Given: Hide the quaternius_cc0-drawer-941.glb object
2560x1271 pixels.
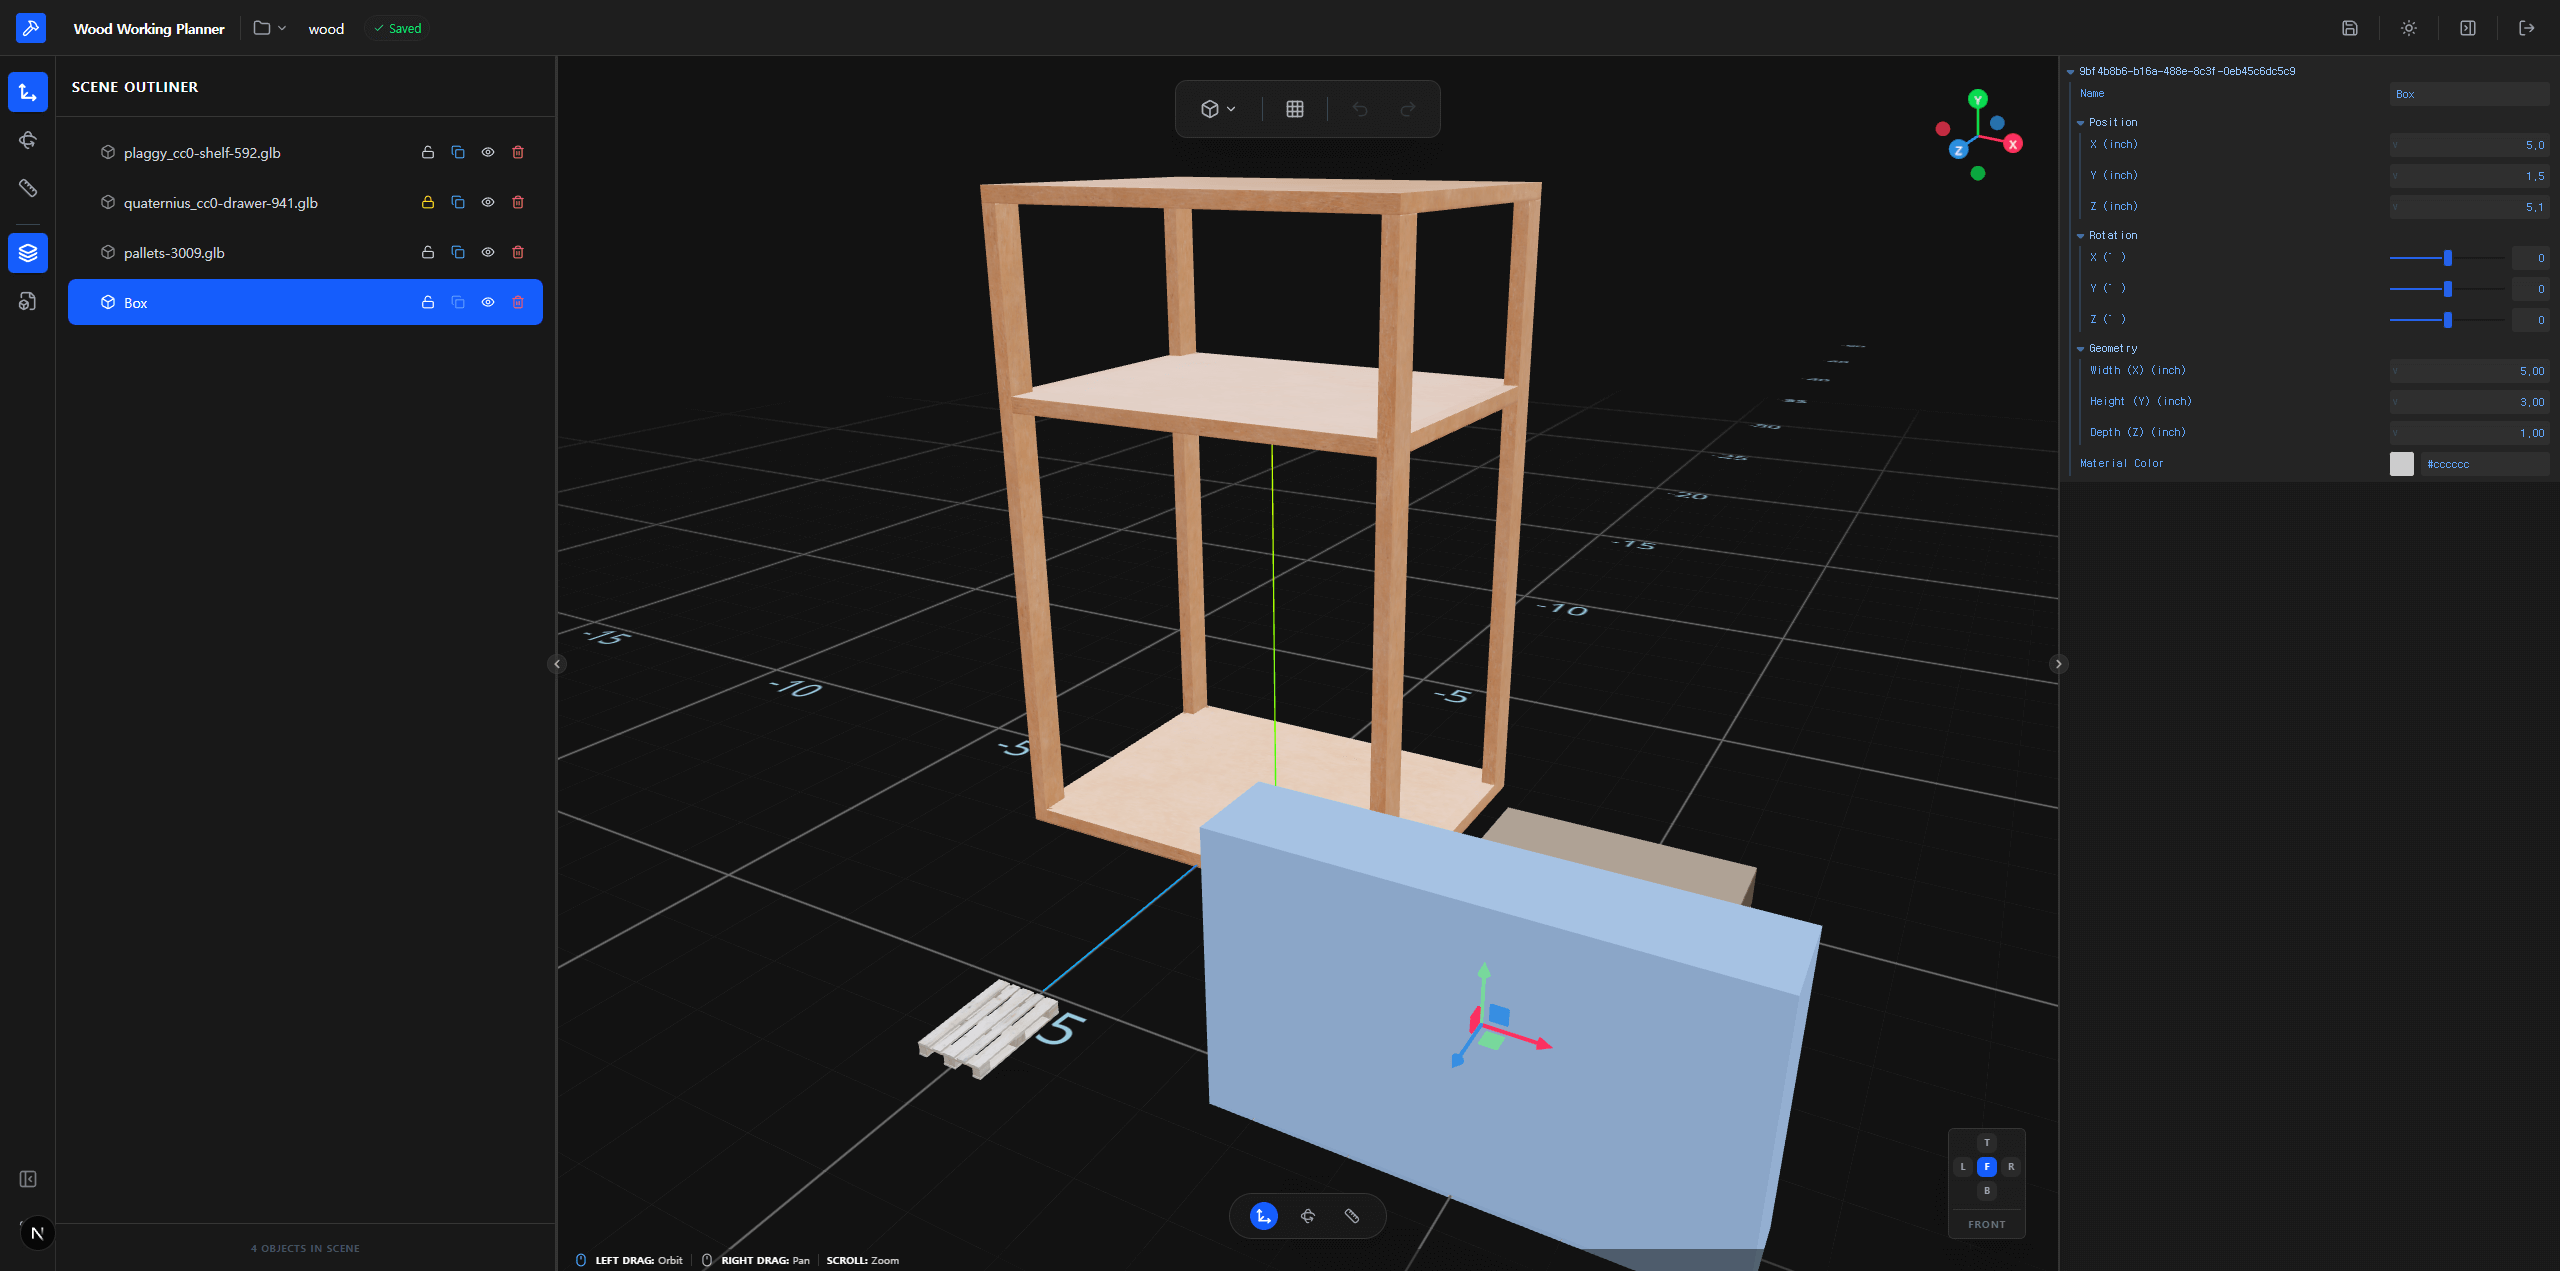Looking at the screenshot, I should coord(488,202).
